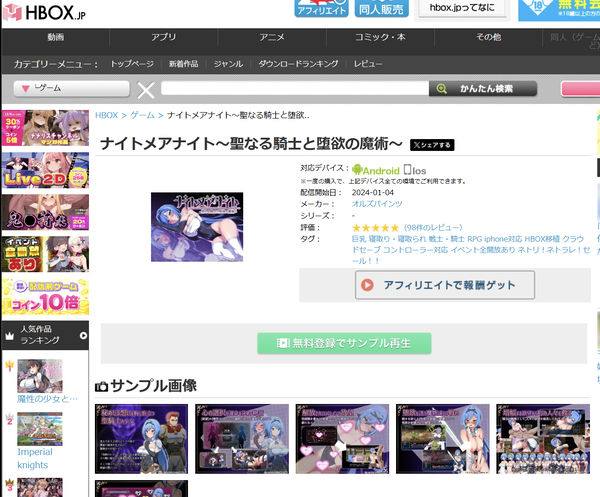Click the X clear search icon
The width and height of the screenshot is (600, 497).
(x=146, y=90)
